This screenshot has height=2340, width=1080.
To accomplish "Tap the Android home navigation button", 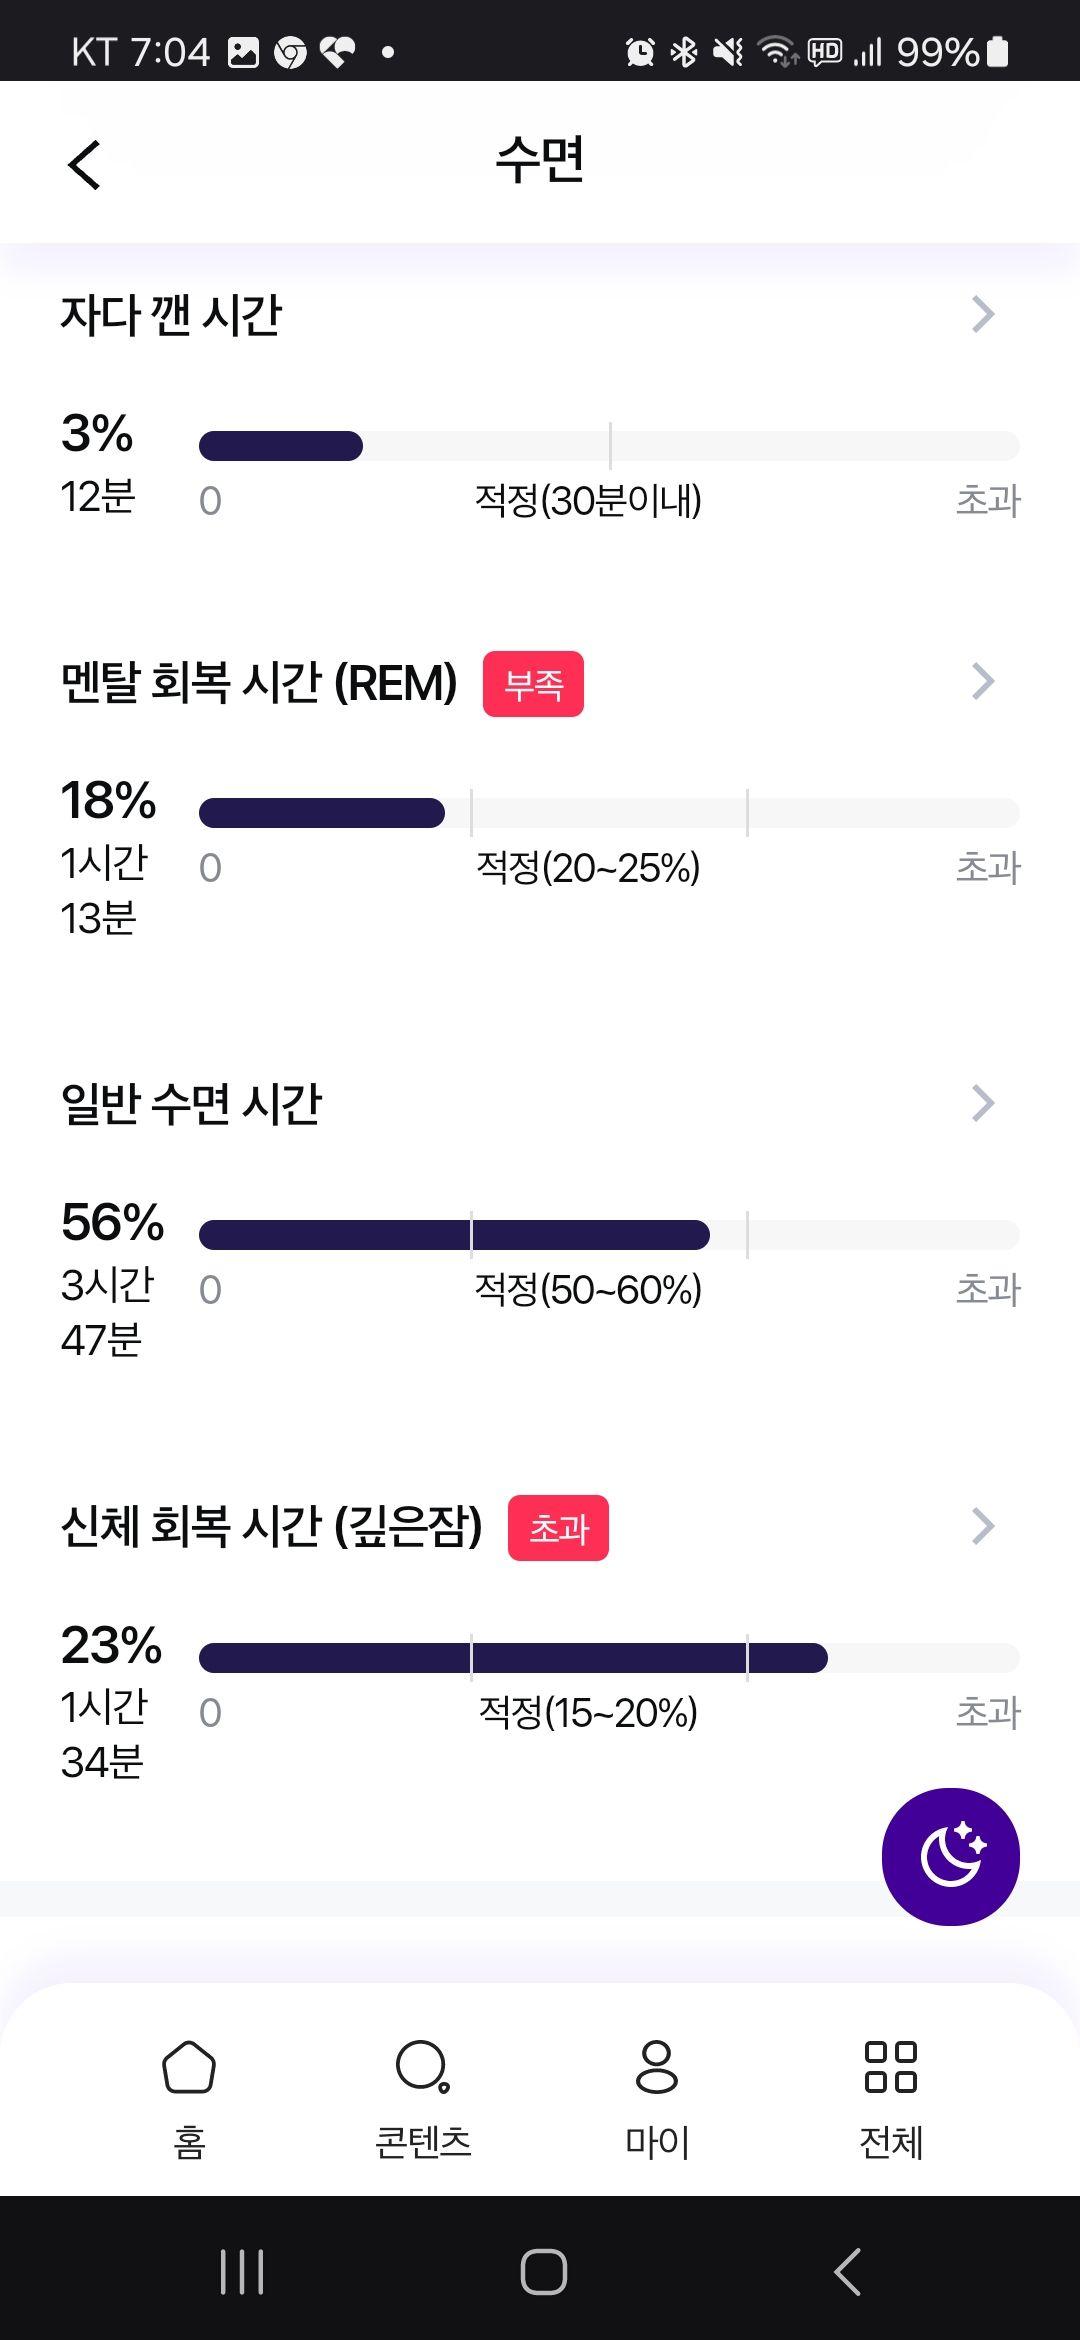I will [544, 2271].
